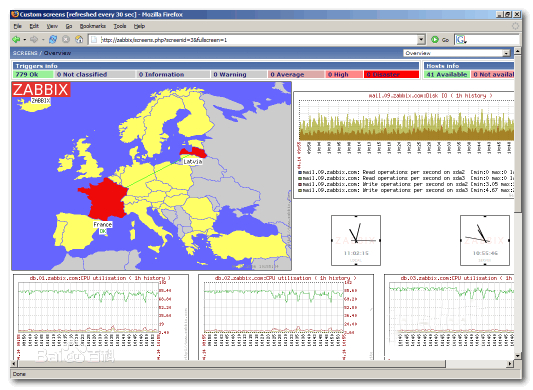The height and width of the screenshot is (390, 533).
Task: Click the Latvia label on the map
Action: pyautogui.click(x=193, y=162)
